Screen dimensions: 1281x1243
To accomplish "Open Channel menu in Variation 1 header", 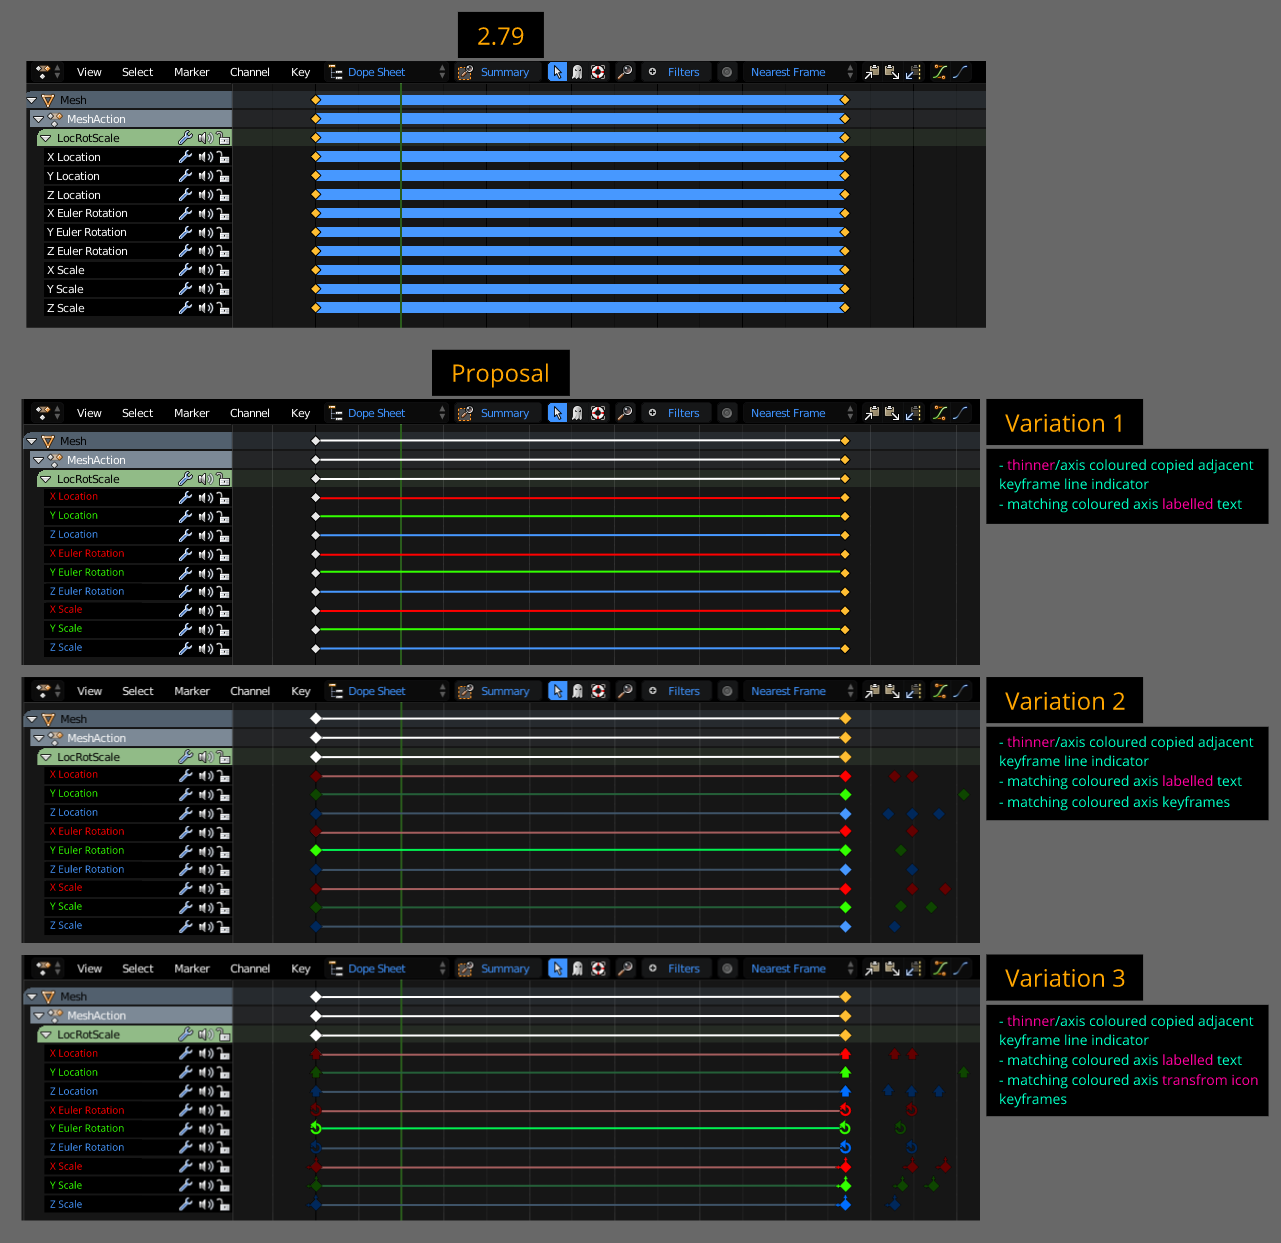I will pos(249,413).
